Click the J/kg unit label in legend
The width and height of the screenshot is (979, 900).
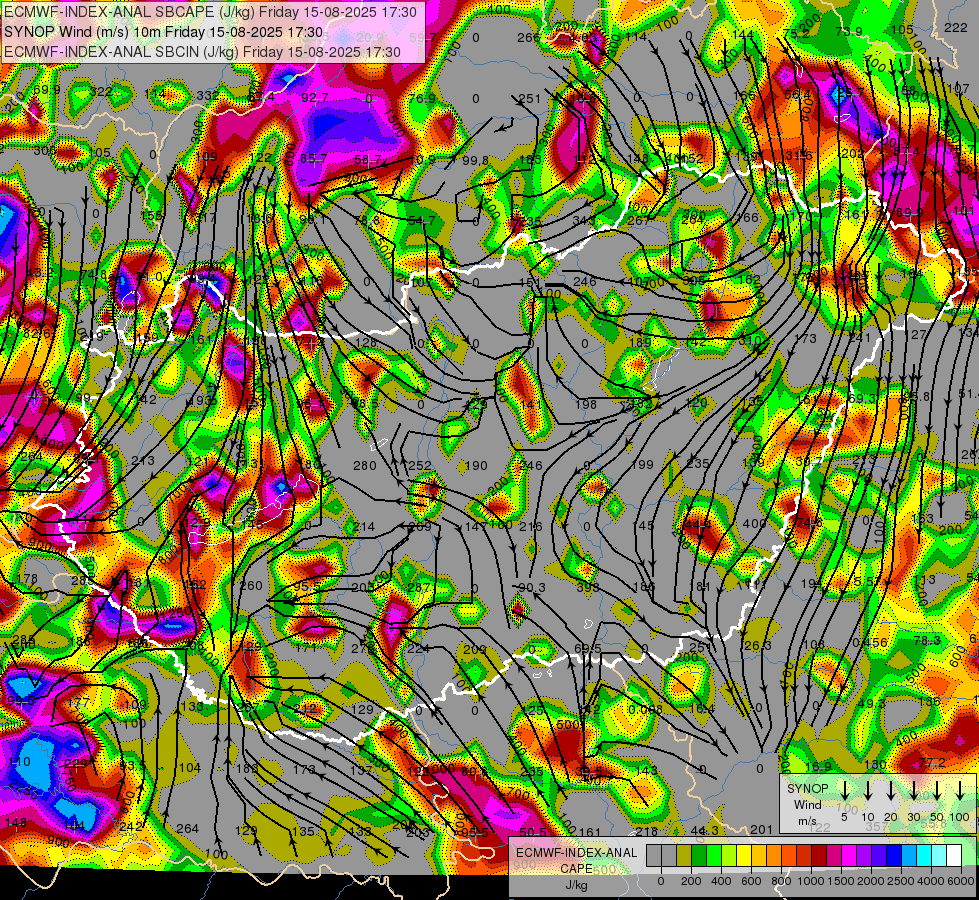[x=576, y=885]
